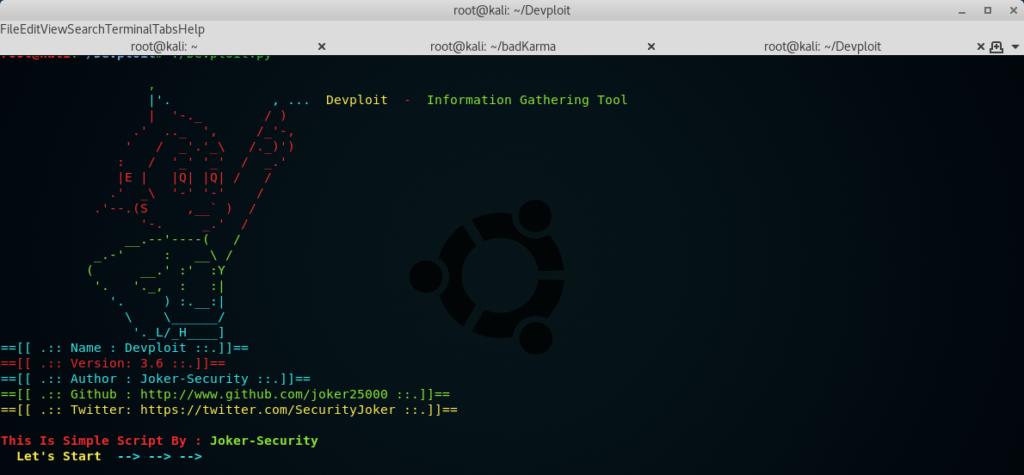Image resolution: width=1024 pixels, height=475 pixels.
Task: Switch to the root@kali: ~ tab
Action: [x=164, y=46]
